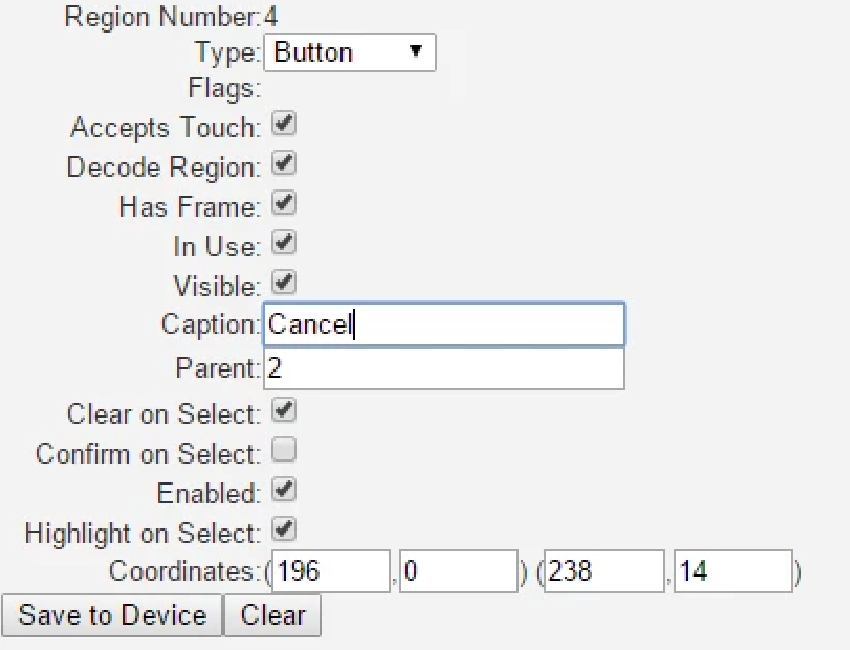Click the coordinate field showing 238
The height and width of the screenshot is (650, 850).
[603, 571]
